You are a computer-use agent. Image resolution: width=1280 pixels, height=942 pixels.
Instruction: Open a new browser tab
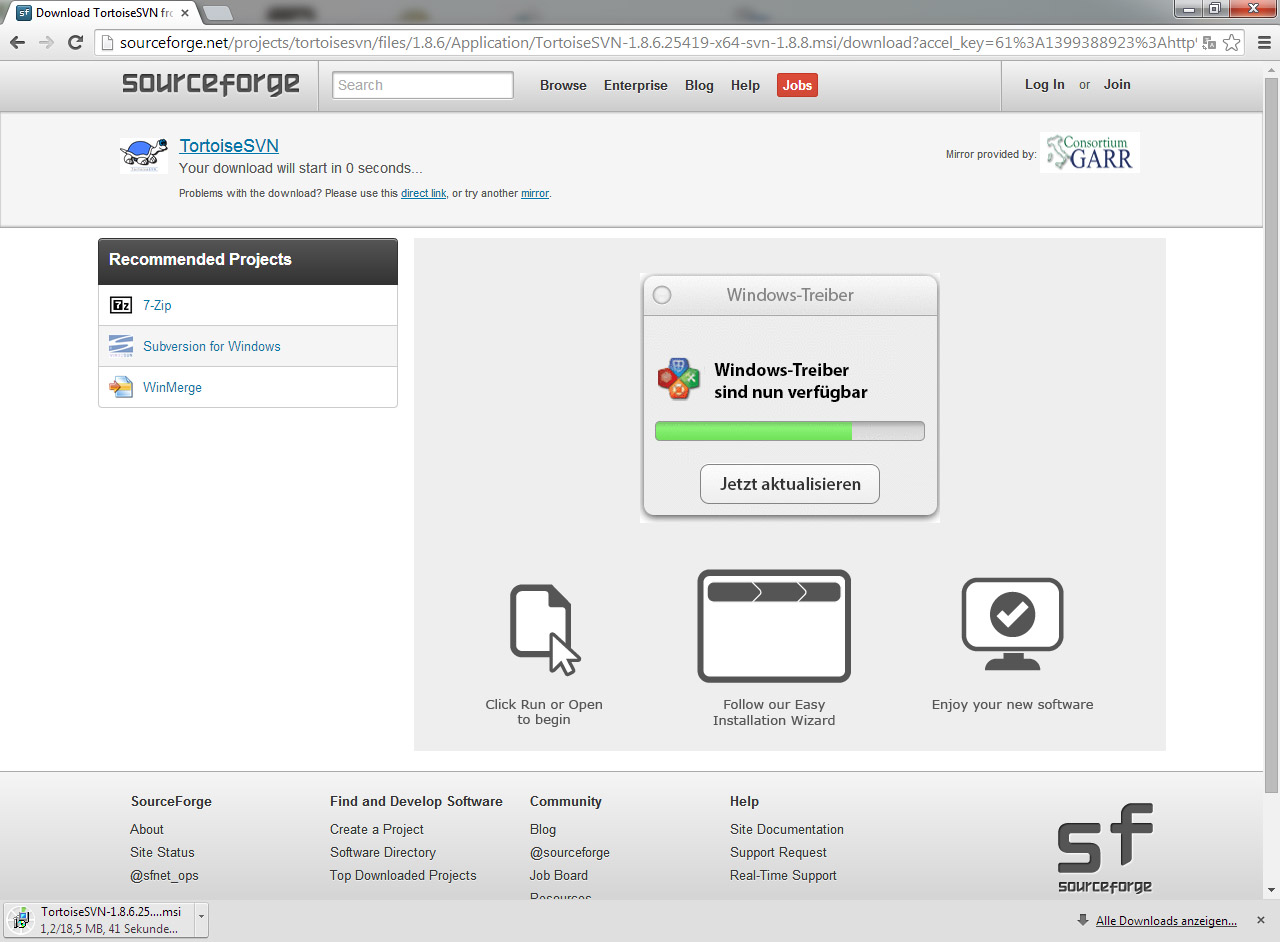click(x=217, y=13)
